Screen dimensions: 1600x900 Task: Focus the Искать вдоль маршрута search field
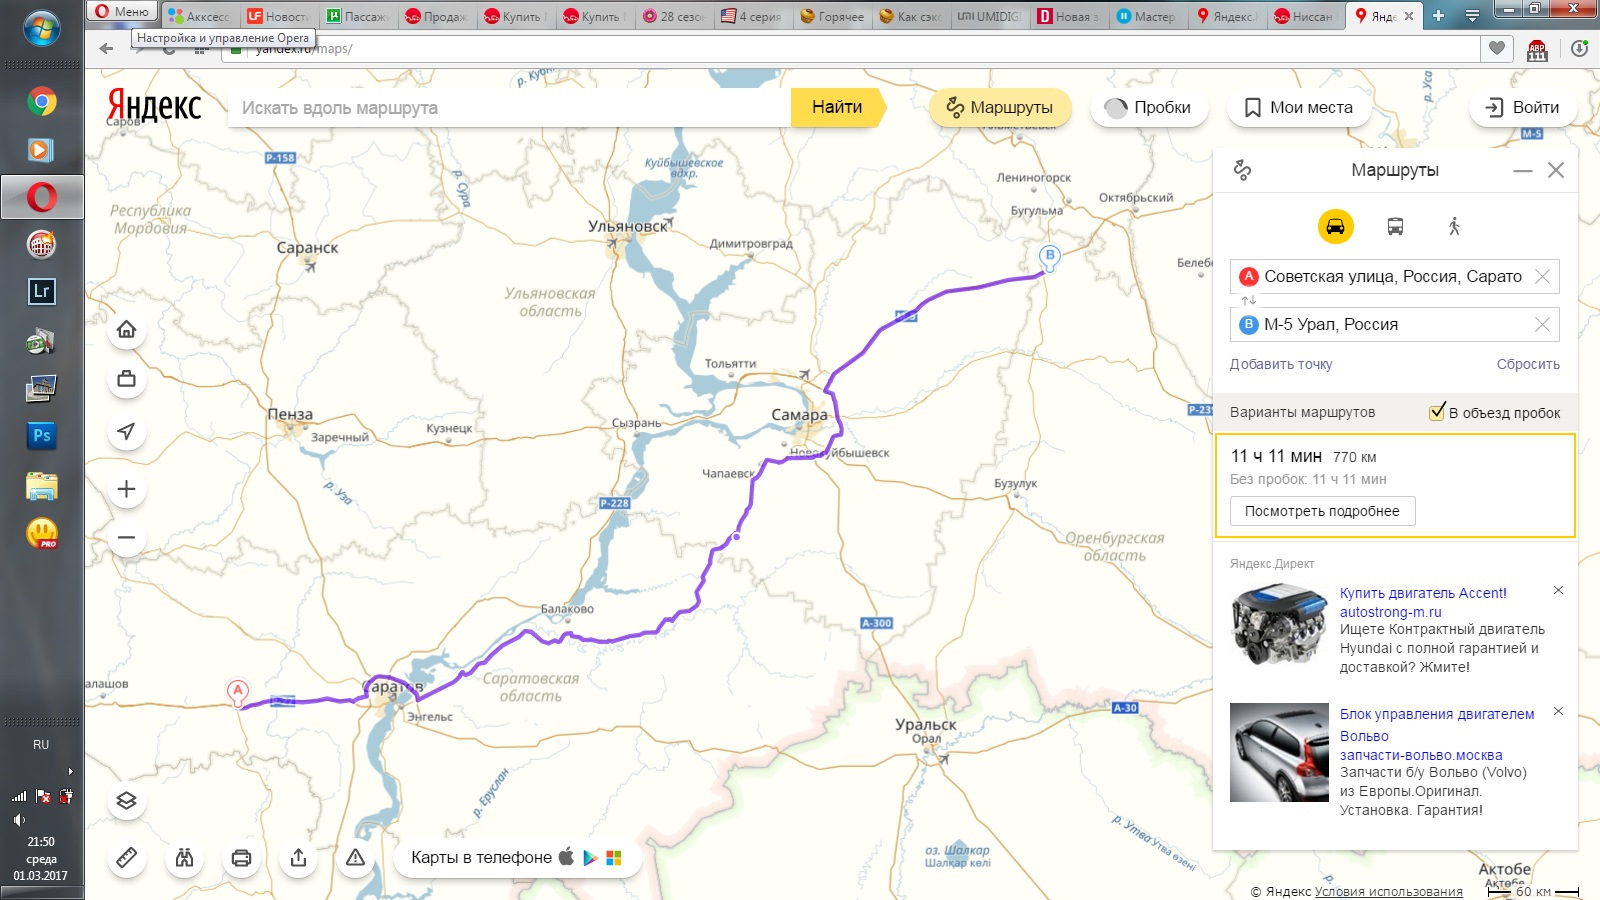coord(509,107)
